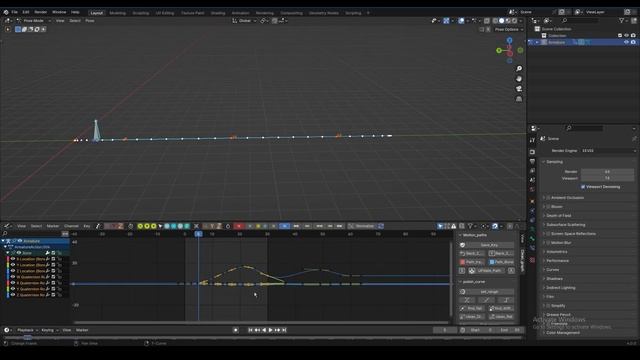Toggle eye visibility of Armature in outliner
The width and height of the screenshot is (640, 360).
pyautogui.click(x=626, y=42)
